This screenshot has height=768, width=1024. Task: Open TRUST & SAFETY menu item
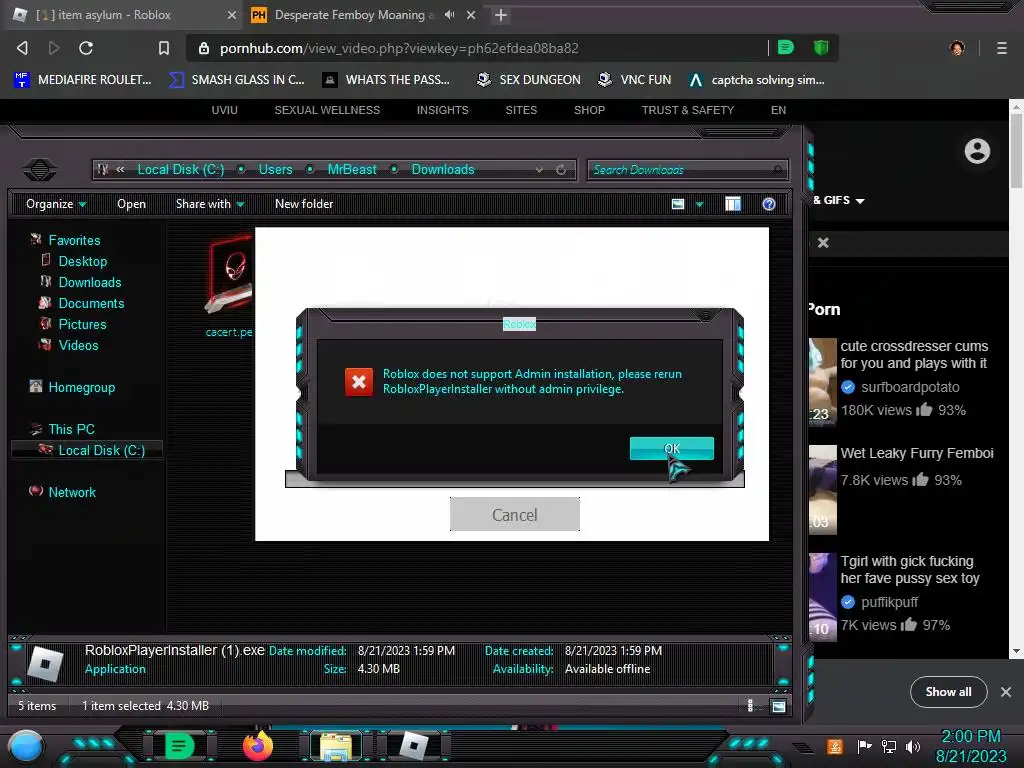tap(688, 110)
